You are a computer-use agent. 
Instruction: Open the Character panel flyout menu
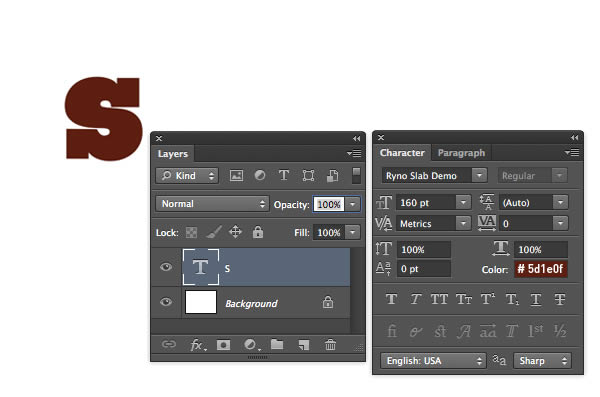(x=572, y=153)
